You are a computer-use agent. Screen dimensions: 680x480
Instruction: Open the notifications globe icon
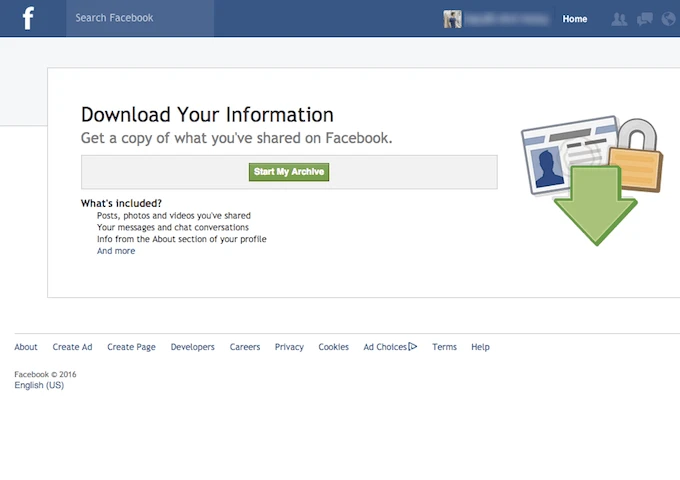[x=668, y=19]
